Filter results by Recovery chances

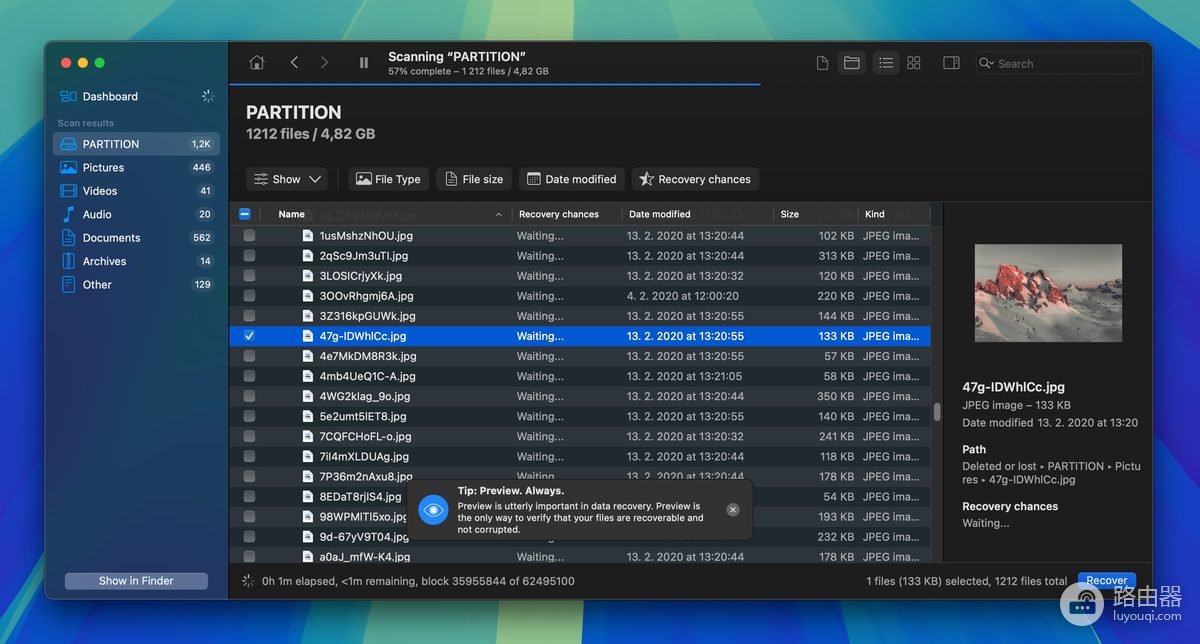(x=695, y=179)
